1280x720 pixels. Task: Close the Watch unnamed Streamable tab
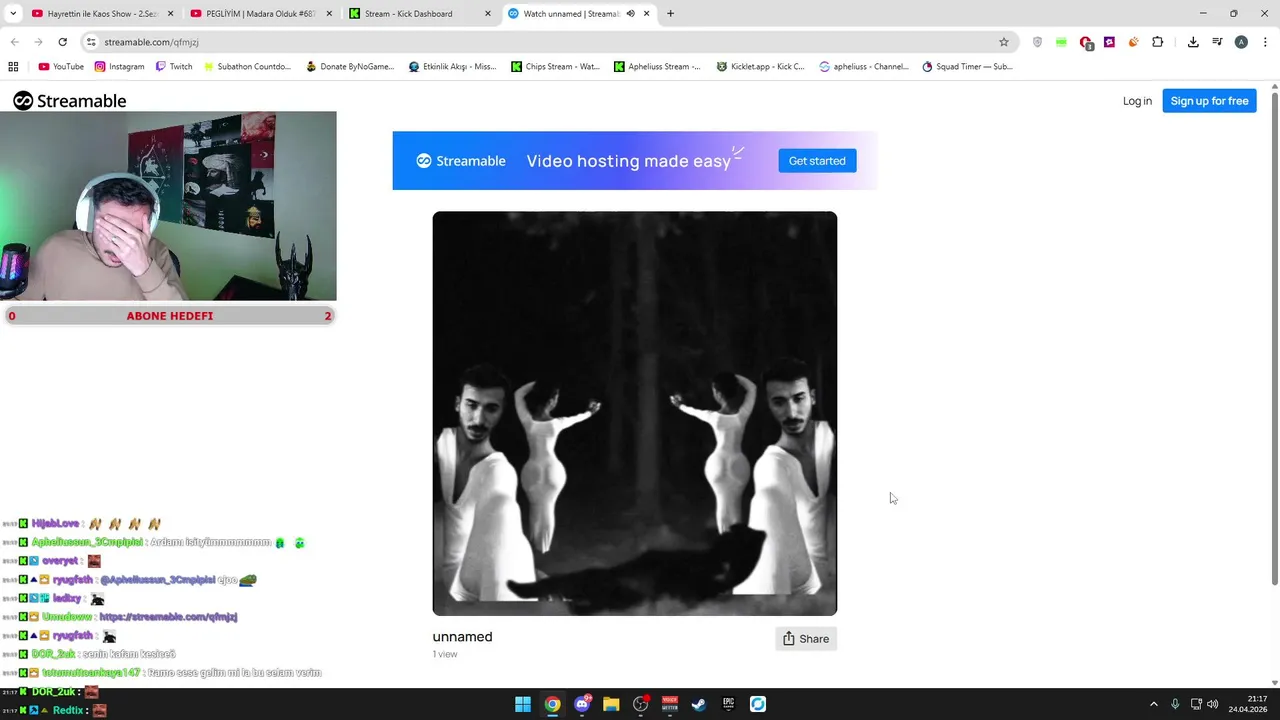647,14
